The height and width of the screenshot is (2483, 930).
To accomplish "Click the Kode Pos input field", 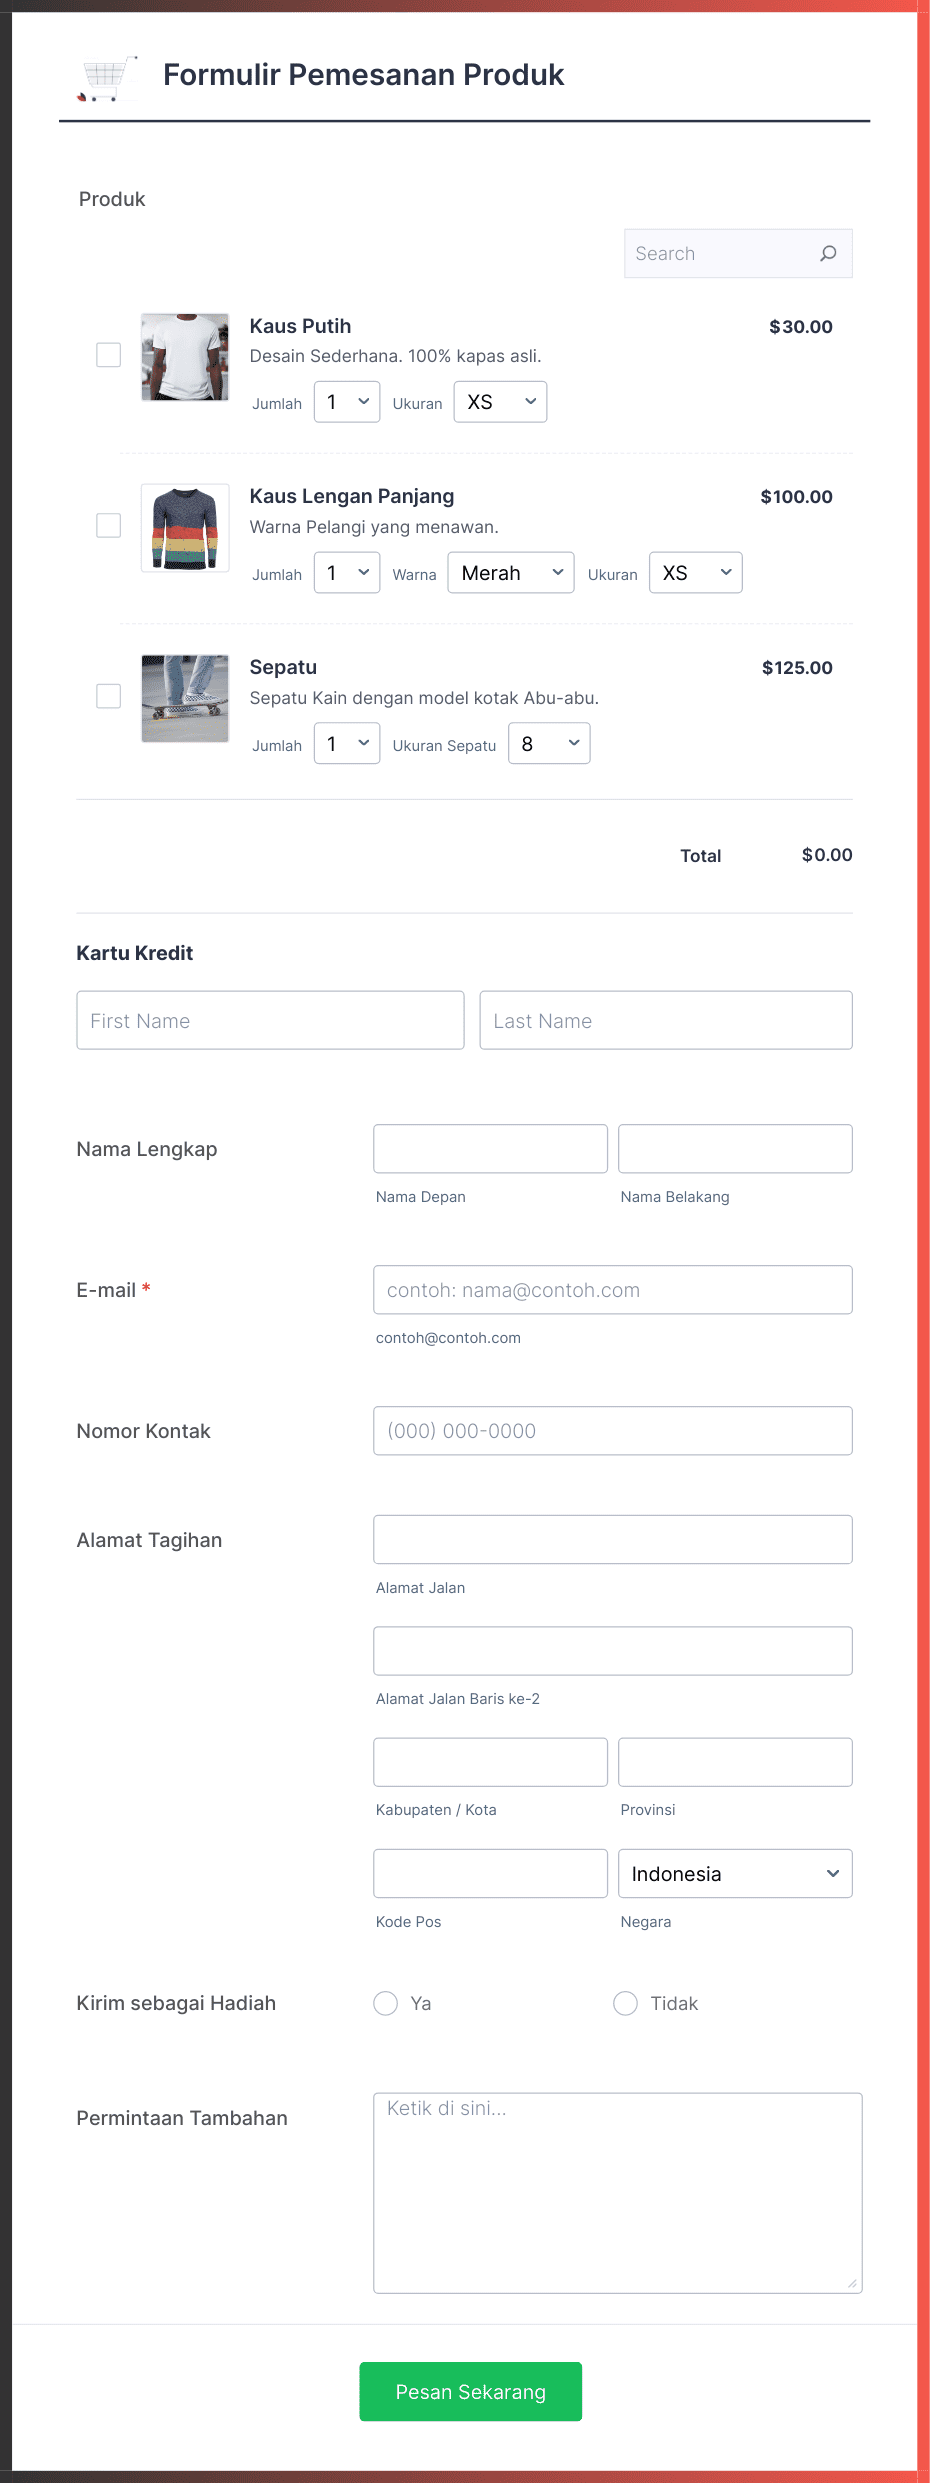I will pyautogui.click(x=489, y=1873).
